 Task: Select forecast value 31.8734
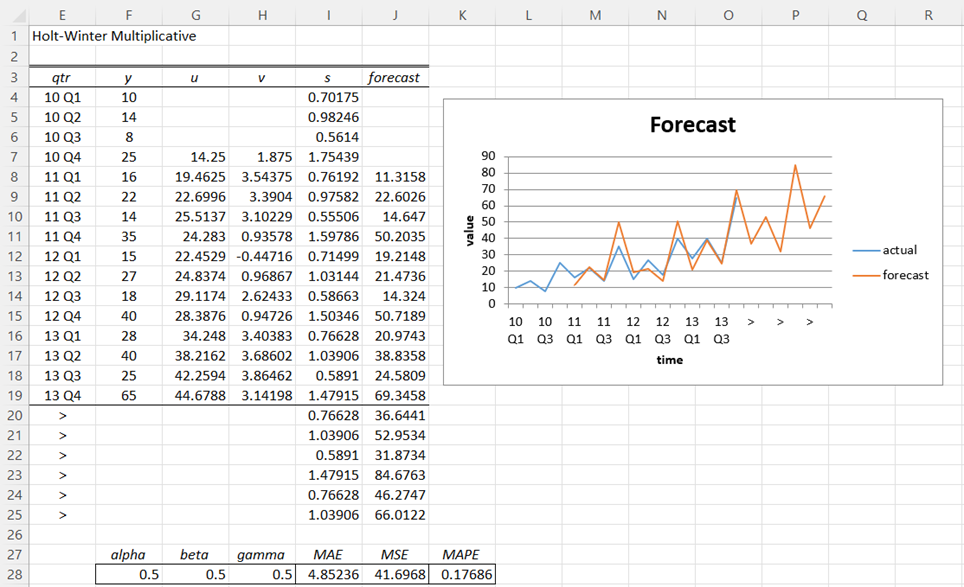395,455
